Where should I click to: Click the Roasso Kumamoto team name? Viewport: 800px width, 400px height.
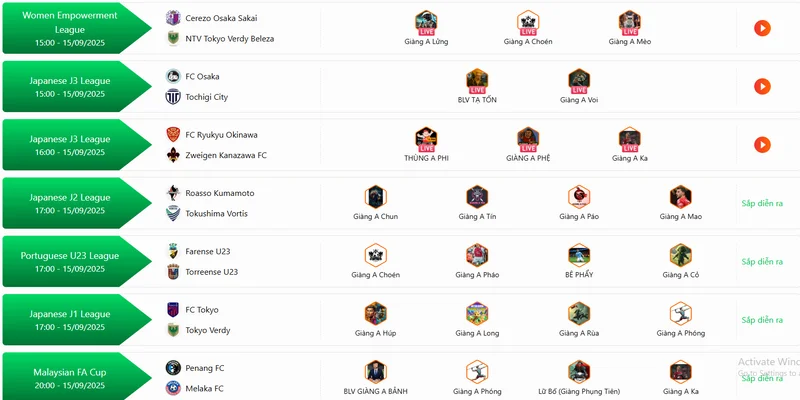(220, 193)
